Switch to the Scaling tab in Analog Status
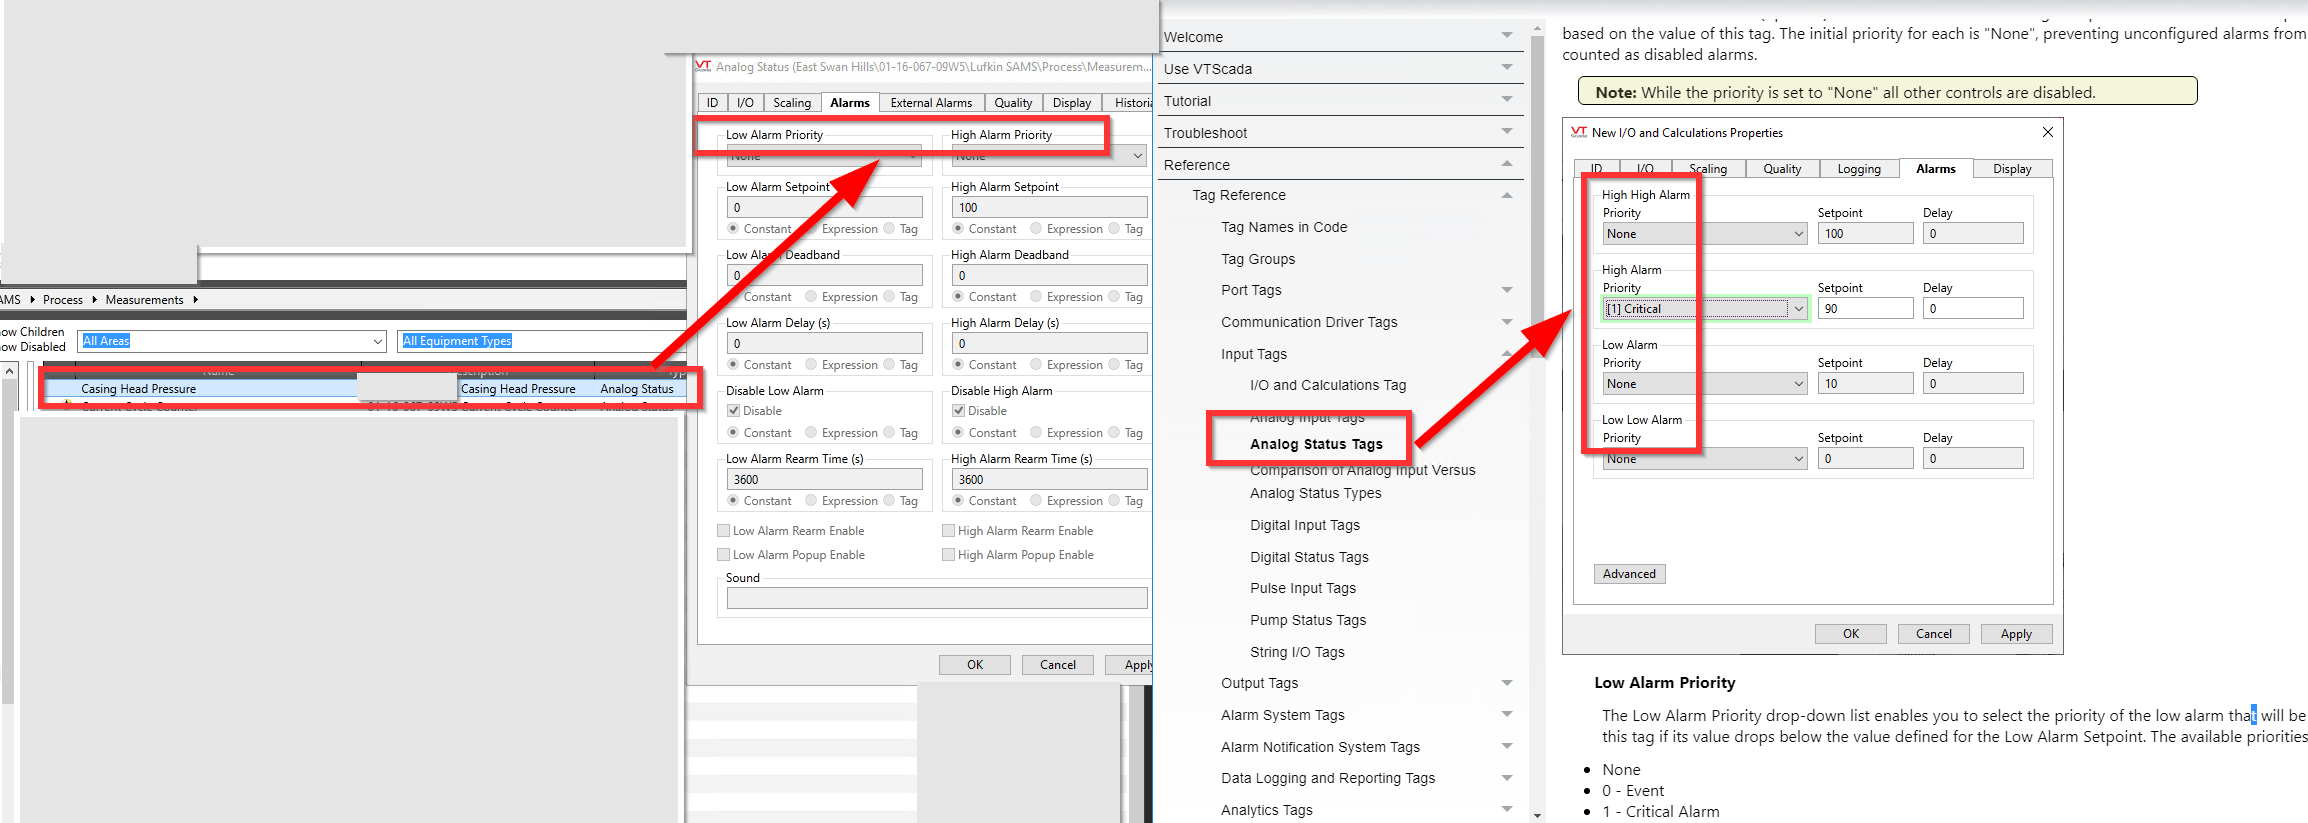2308x823 pixels. pos(791,103)
